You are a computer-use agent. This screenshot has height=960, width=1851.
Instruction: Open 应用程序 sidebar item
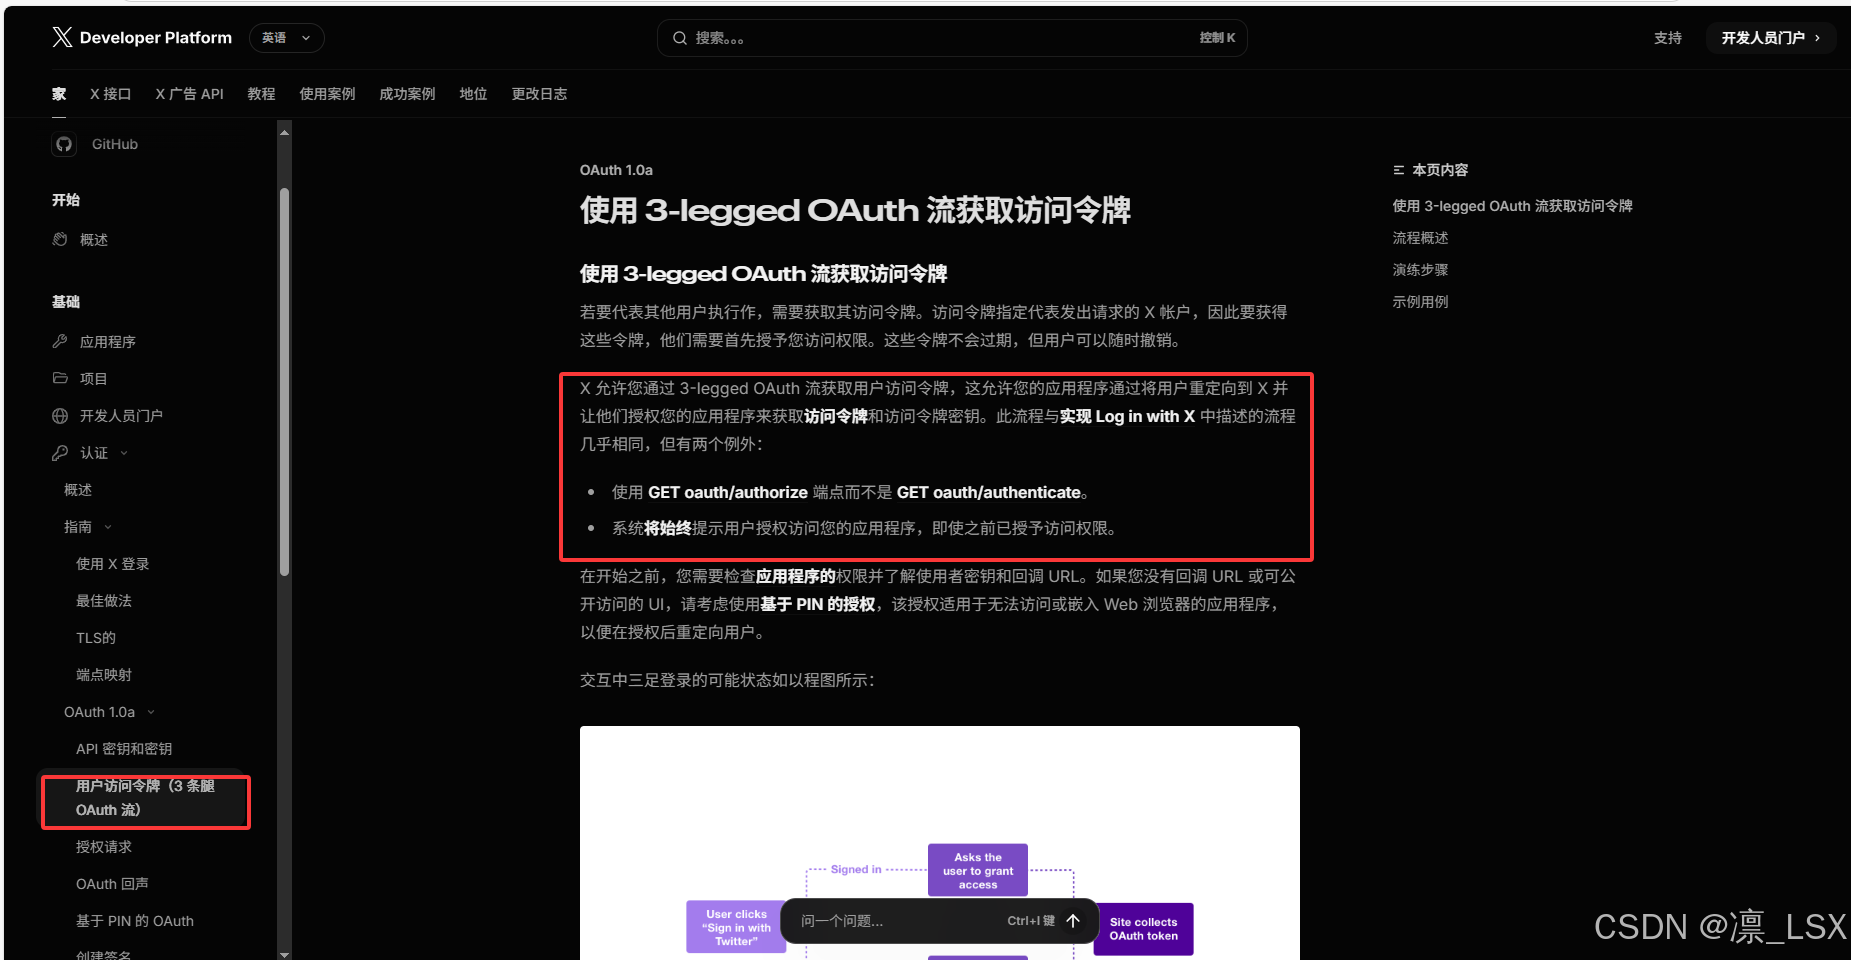click(108, 342)
